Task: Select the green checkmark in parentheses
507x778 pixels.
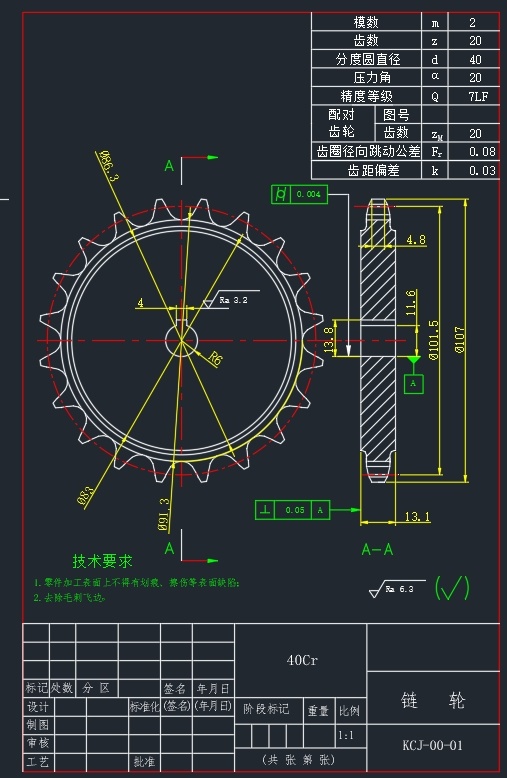Action: point(452,588)
